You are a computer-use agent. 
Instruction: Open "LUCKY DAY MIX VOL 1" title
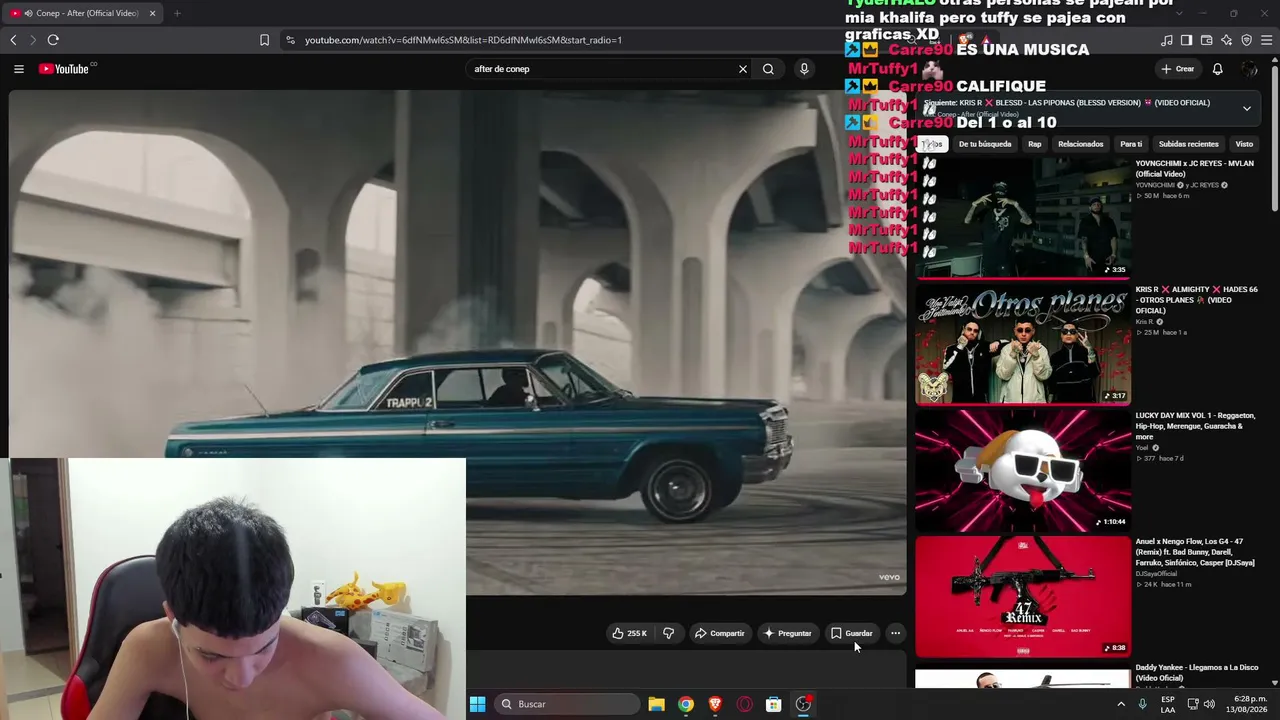[x=1195, y=426]
